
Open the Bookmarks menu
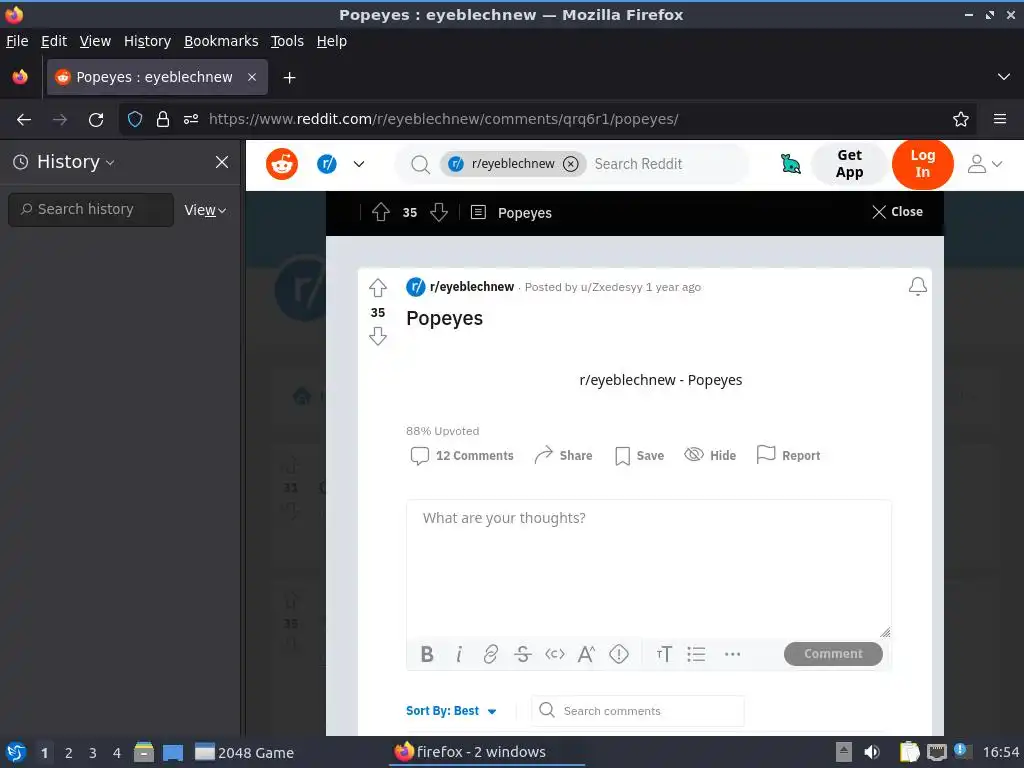coord(221,41)
